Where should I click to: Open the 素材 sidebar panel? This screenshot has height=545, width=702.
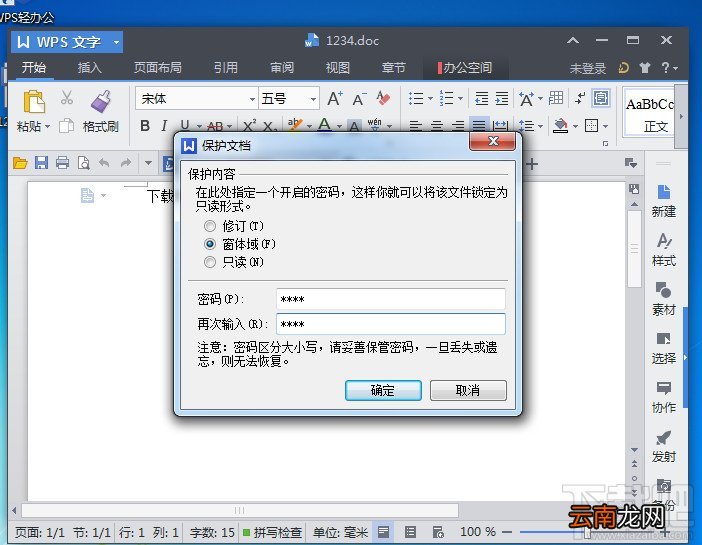tap(664, 299)
